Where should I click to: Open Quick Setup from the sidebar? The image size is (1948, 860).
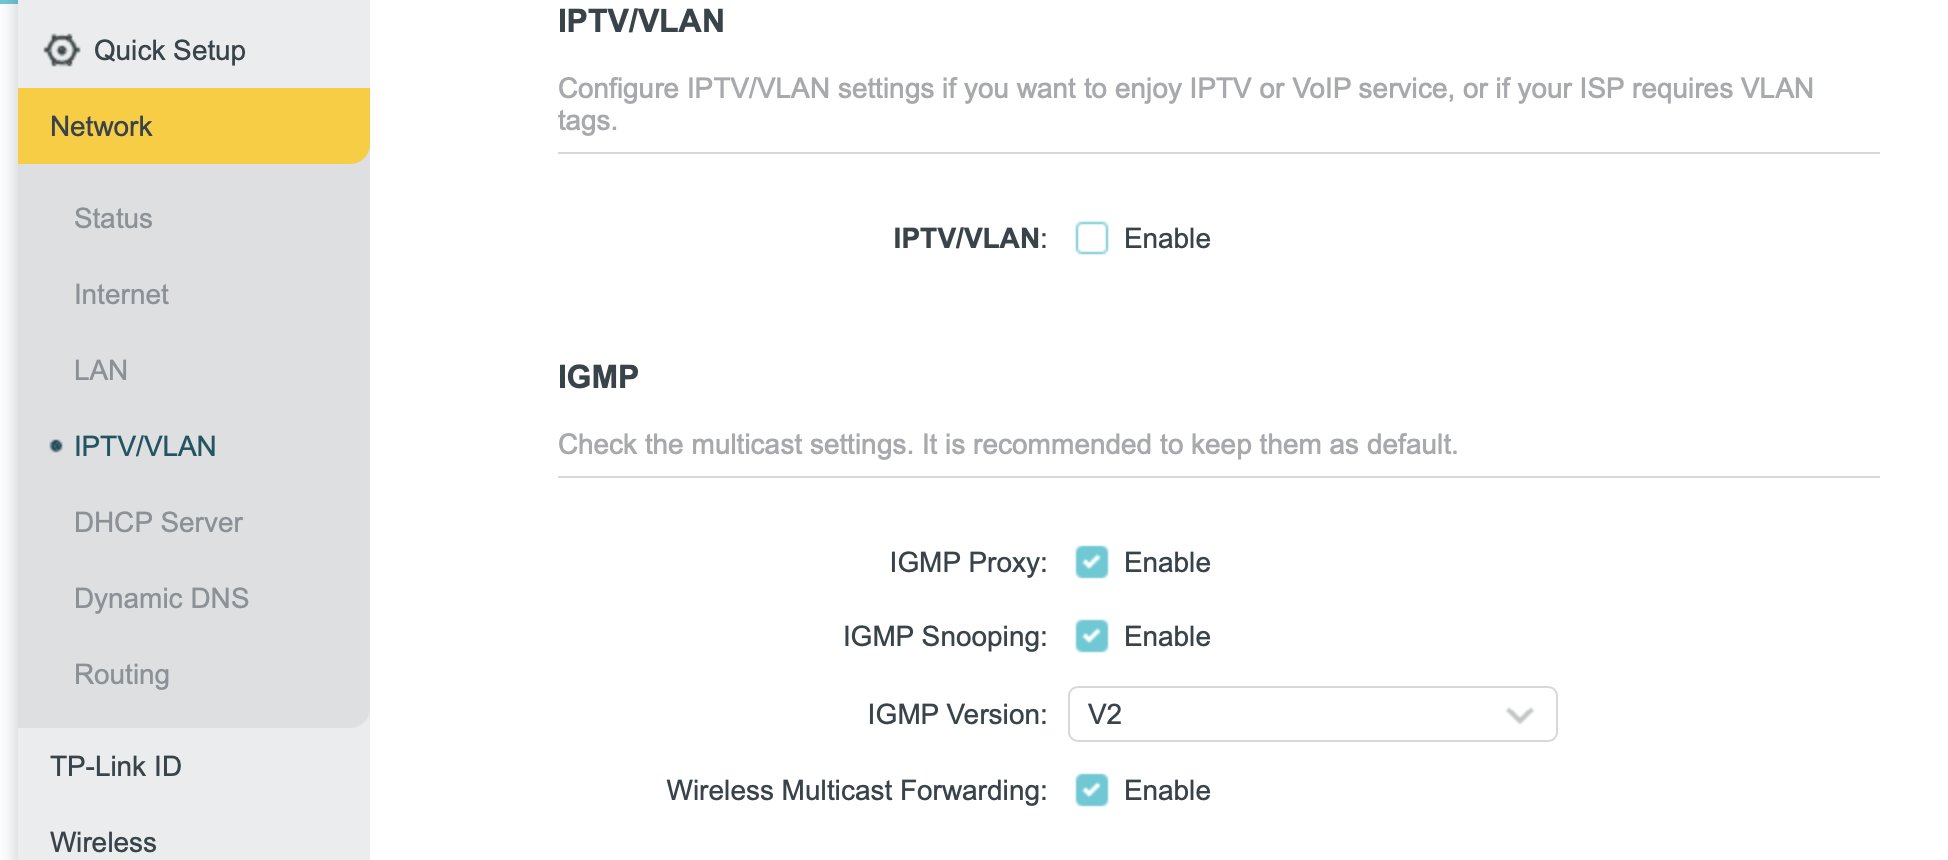pos(169,50)
